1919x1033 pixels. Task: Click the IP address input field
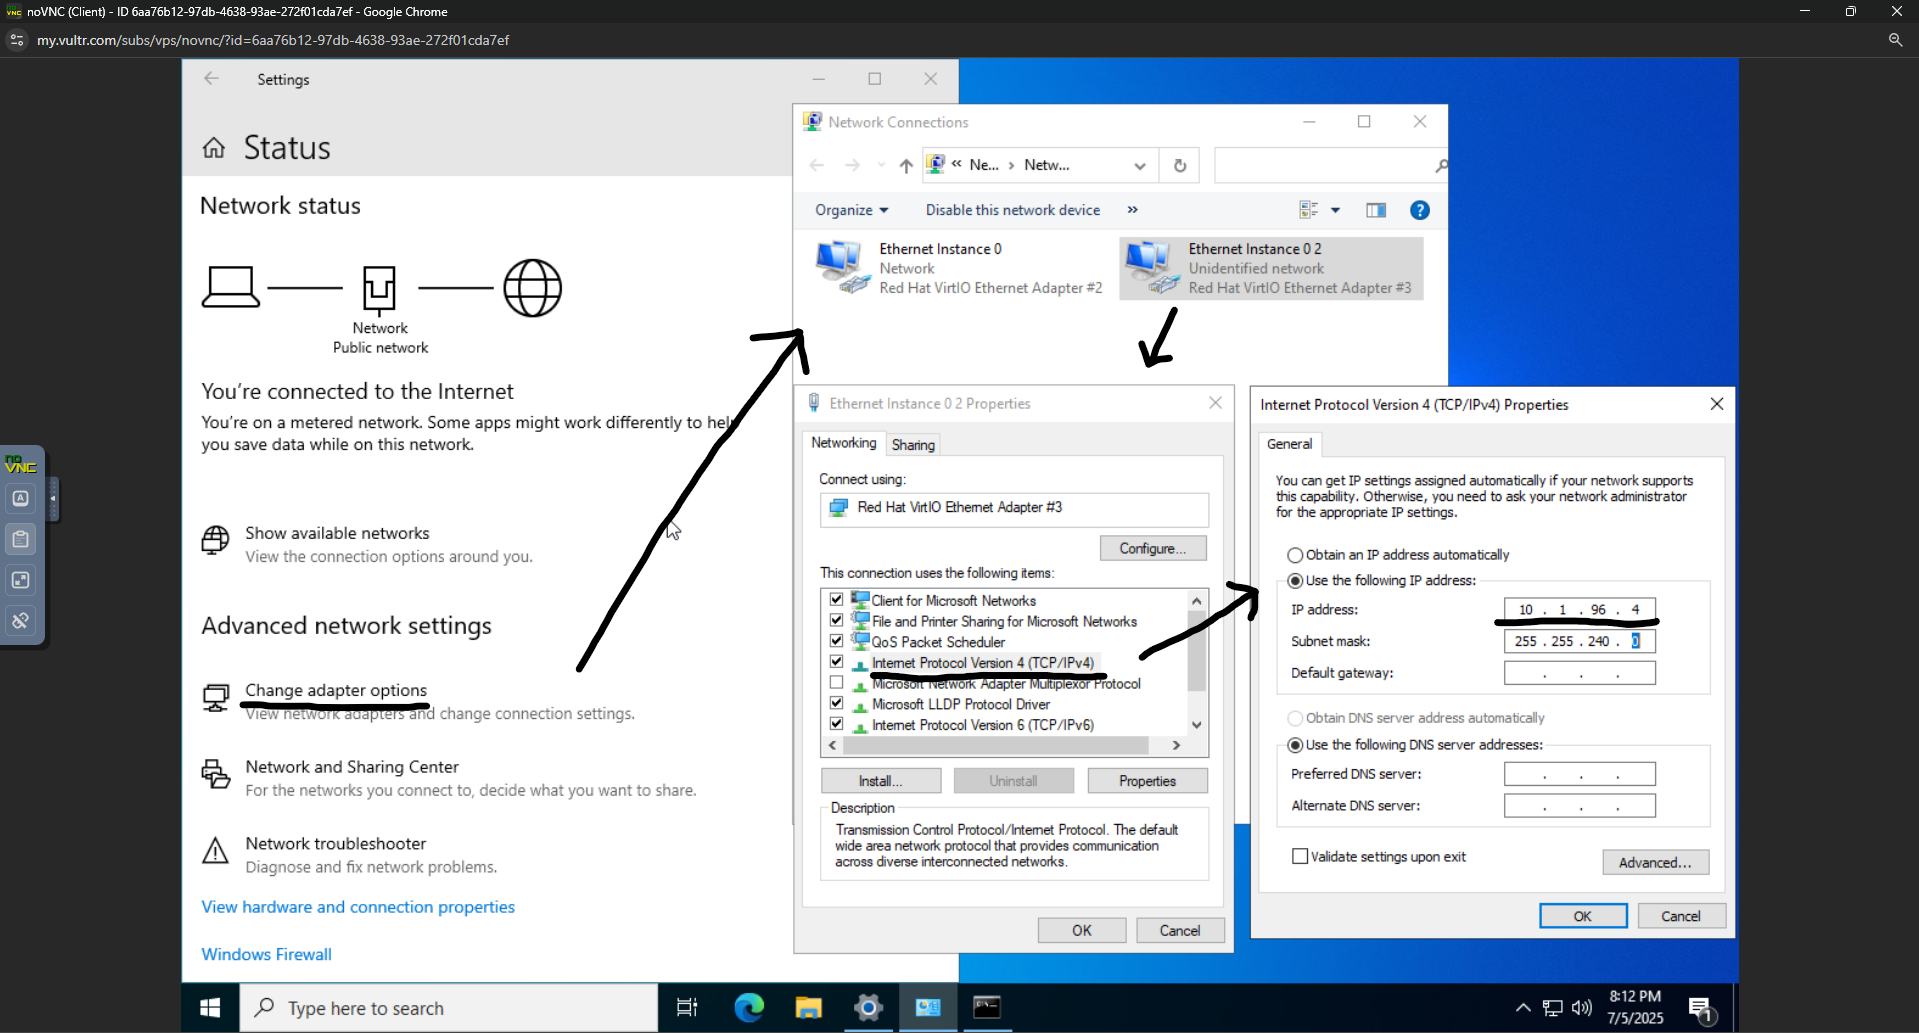pos(1580,610)
